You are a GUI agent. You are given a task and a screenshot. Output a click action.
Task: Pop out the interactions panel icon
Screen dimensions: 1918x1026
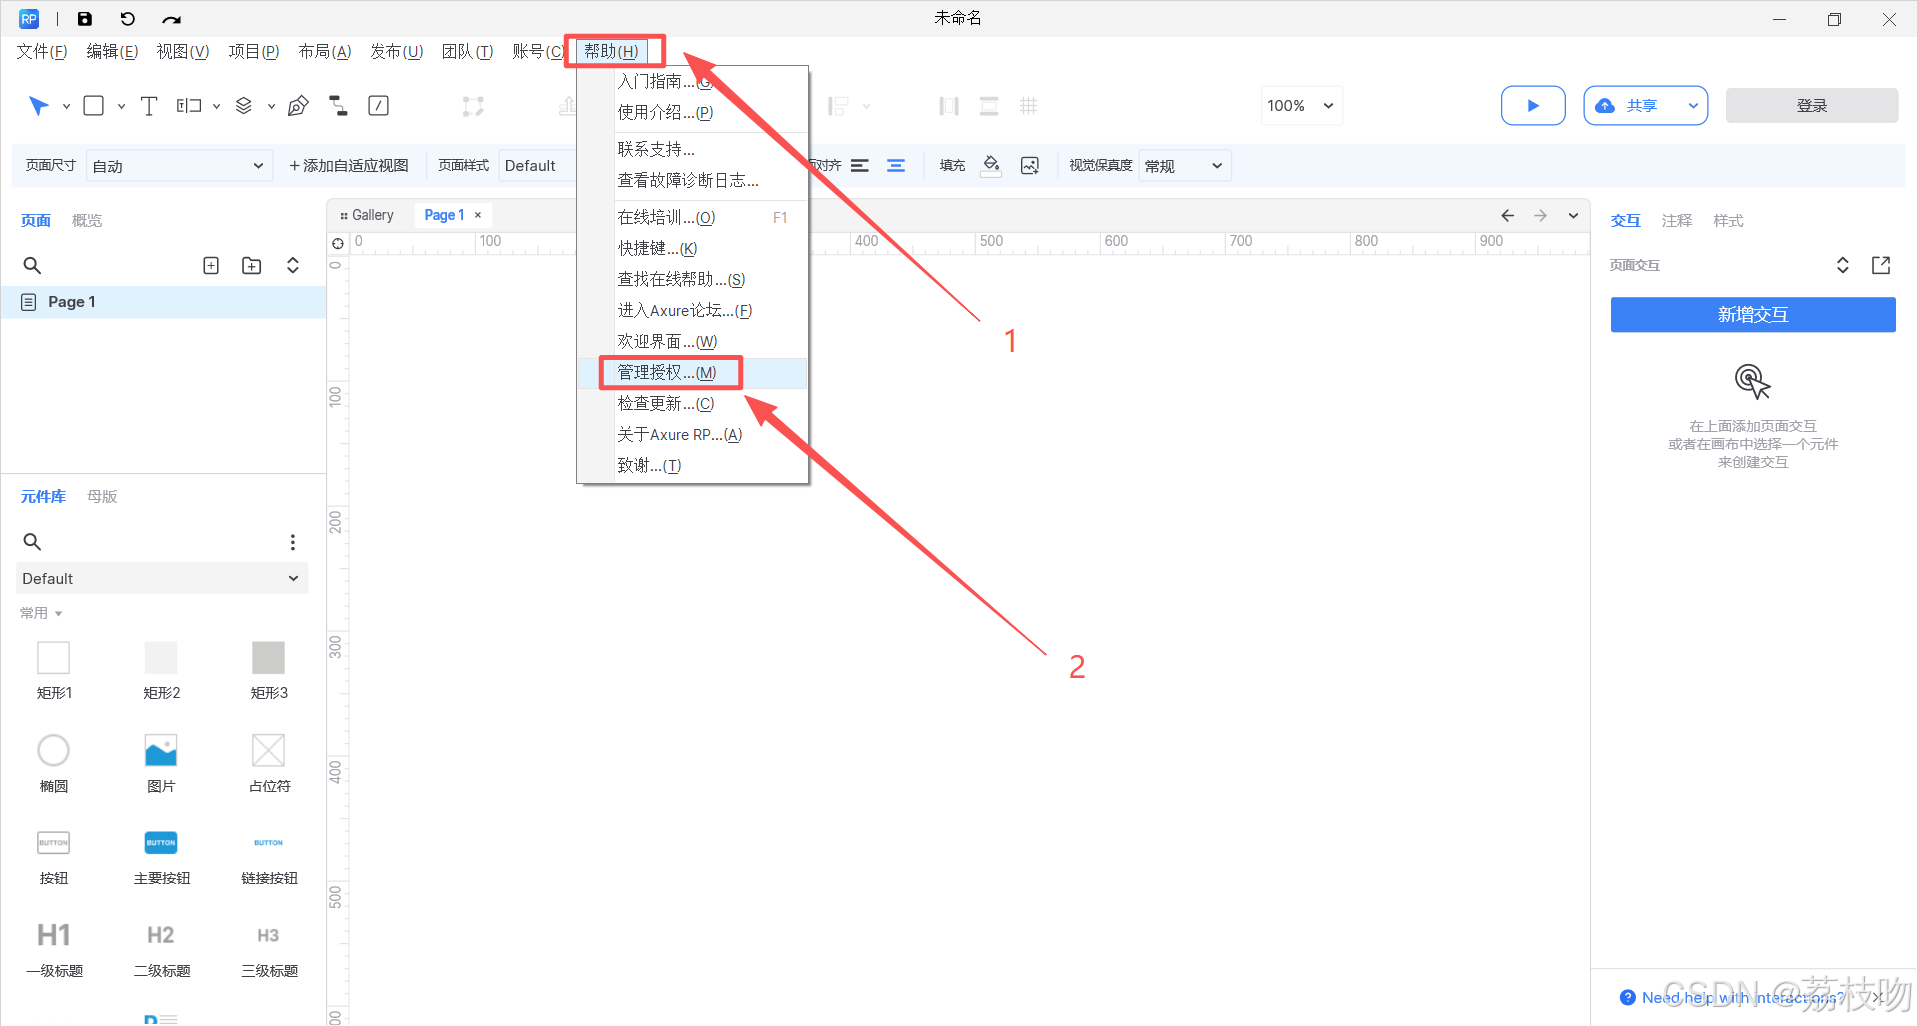1881,265
